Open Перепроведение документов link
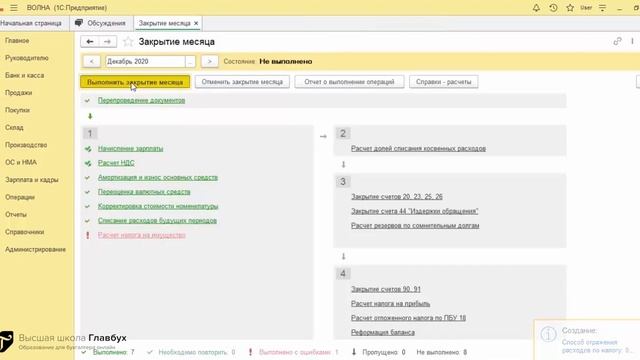 (x=141, y=100)
